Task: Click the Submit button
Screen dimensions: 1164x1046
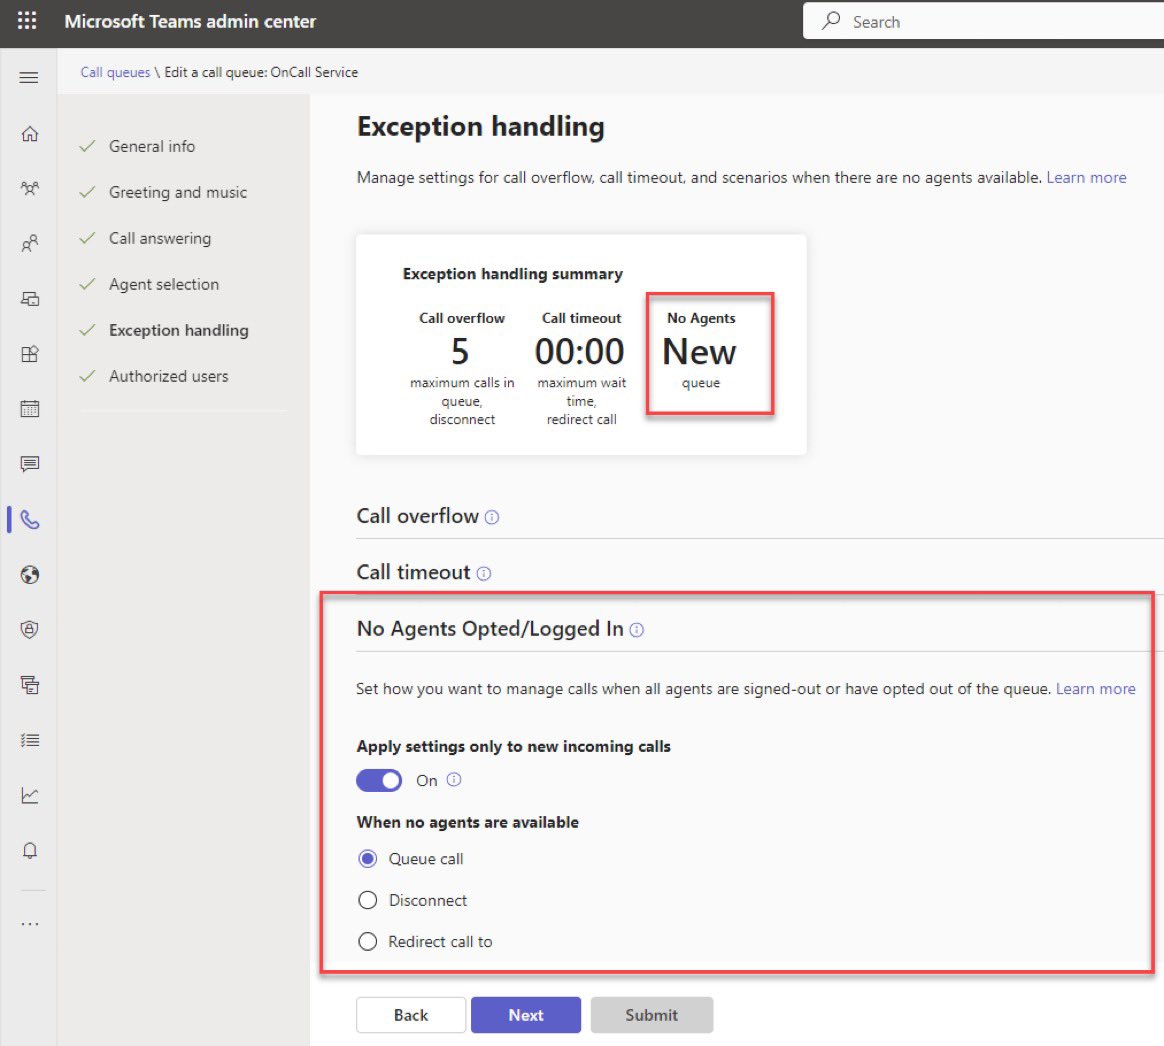Action: click(x=652, y=1015)
